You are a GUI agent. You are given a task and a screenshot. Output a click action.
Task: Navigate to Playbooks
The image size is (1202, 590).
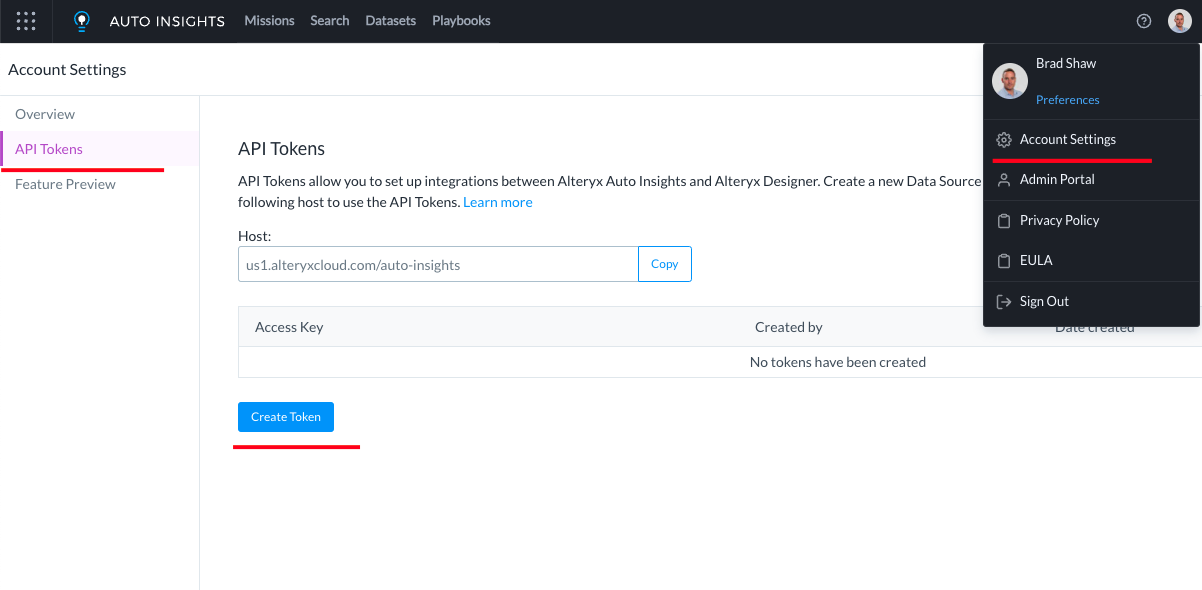[461, 21]
